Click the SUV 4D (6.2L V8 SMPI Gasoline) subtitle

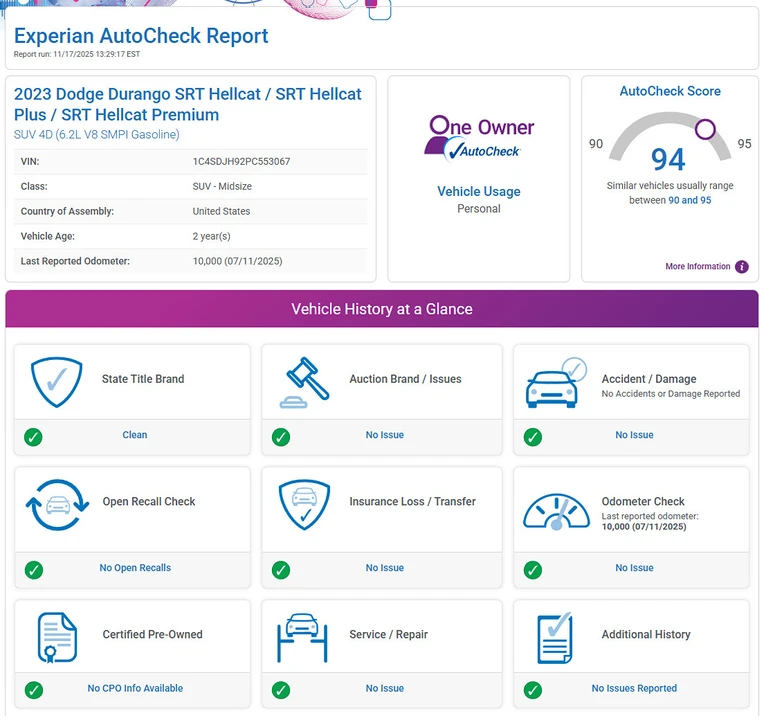click(x=96, y=134)
